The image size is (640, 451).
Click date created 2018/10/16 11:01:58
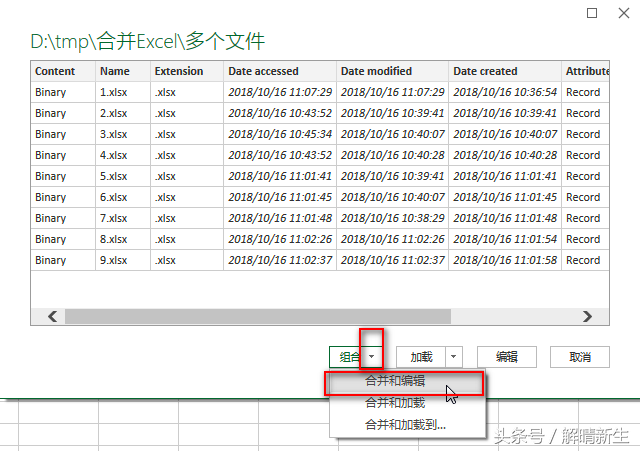click(505, 260)
